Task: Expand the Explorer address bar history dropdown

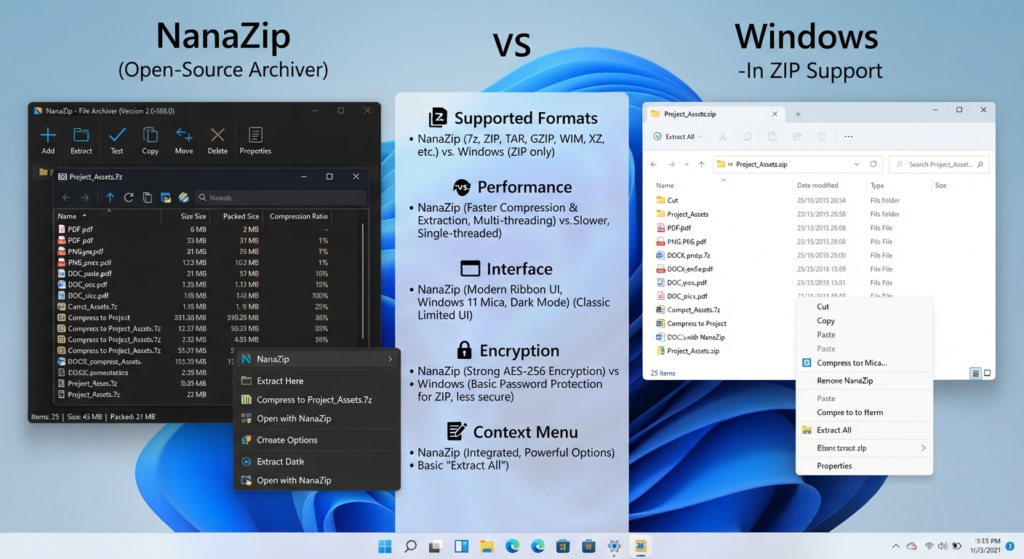Action: 856,165
